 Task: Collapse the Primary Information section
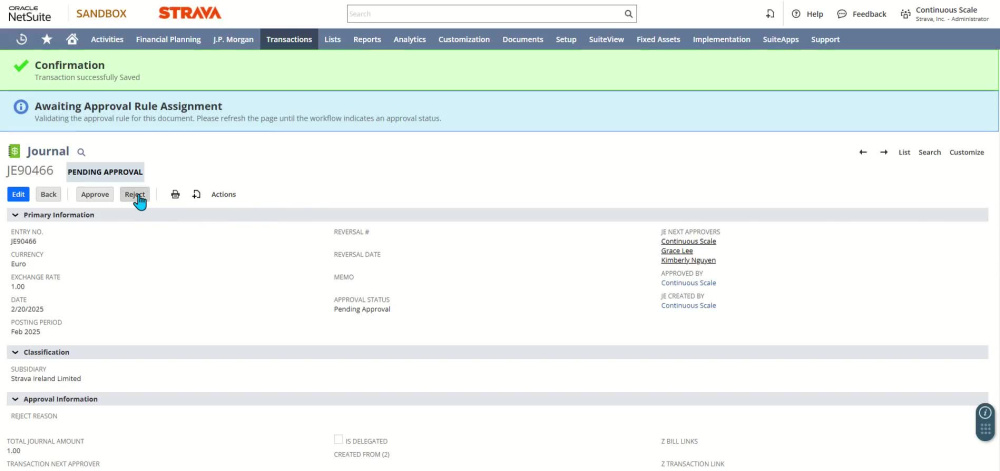click(x=15, y=215)
